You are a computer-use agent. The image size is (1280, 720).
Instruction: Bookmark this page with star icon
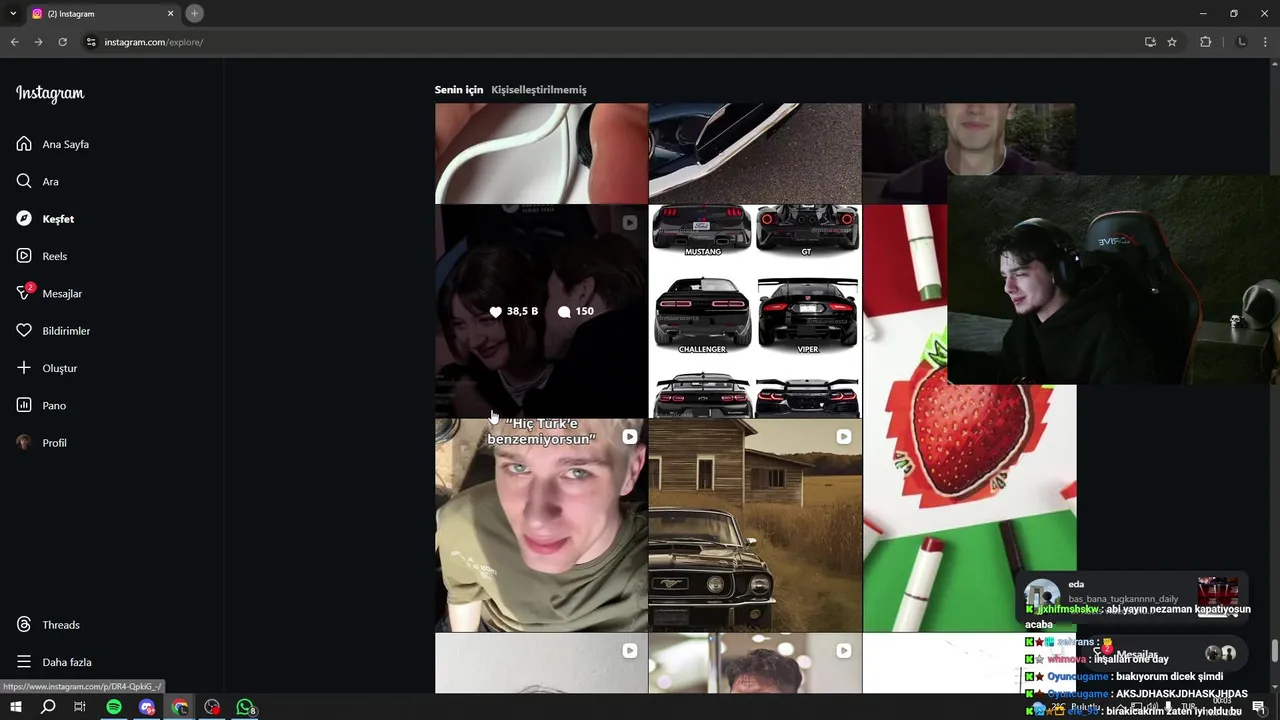pos(1172,42)
